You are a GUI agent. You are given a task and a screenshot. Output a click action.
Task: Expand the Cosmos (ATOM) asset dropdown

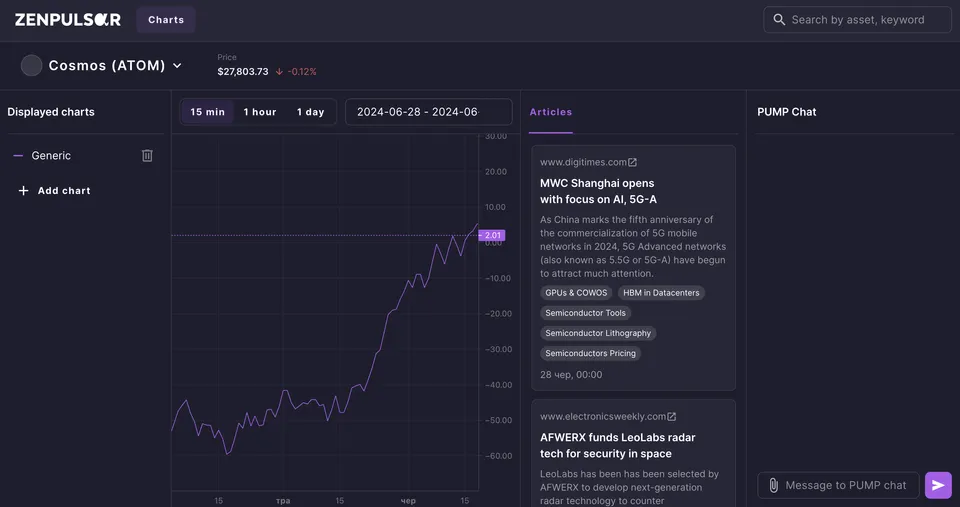point(177,66)
